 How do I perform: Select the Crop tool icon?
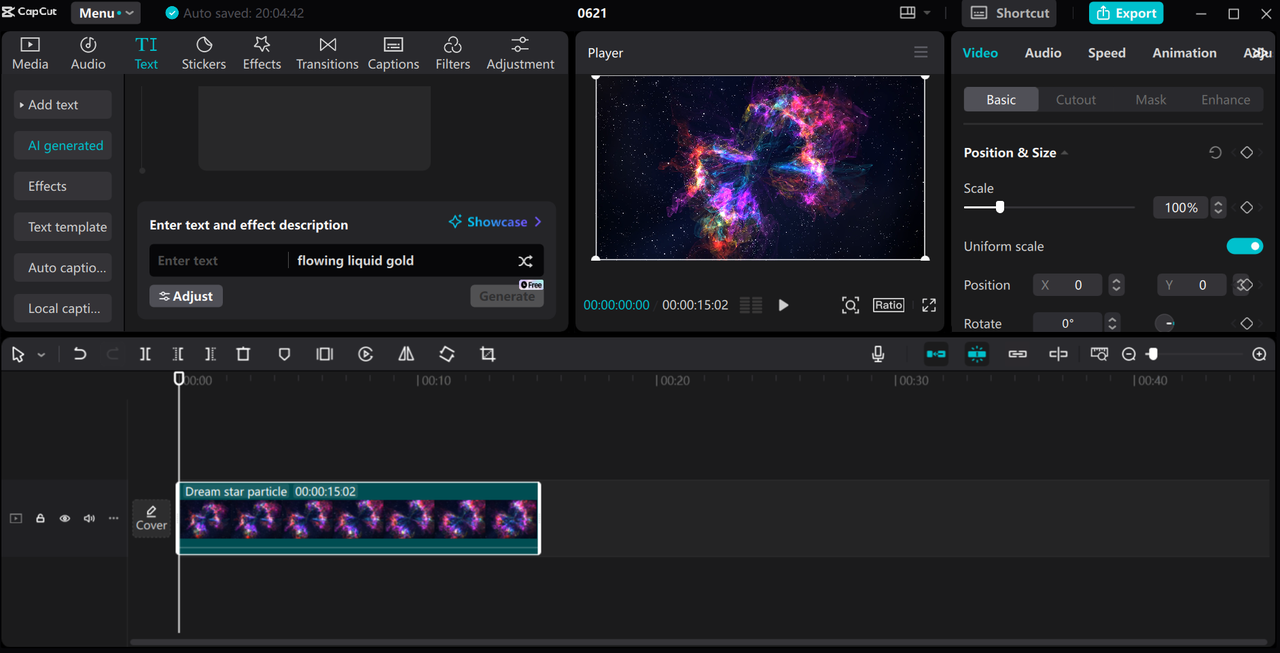(x=487, y=354)
